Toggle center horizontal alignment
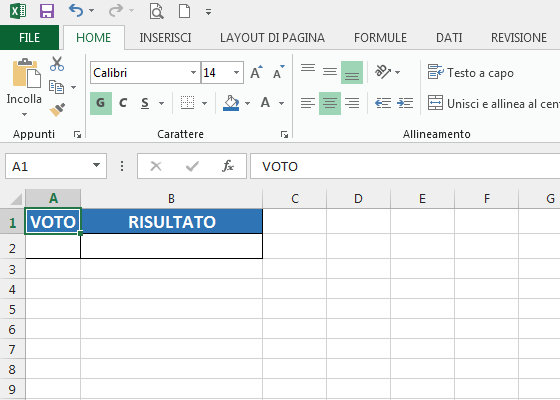Viewport: 560px width, 400px height. pos(330,103)
